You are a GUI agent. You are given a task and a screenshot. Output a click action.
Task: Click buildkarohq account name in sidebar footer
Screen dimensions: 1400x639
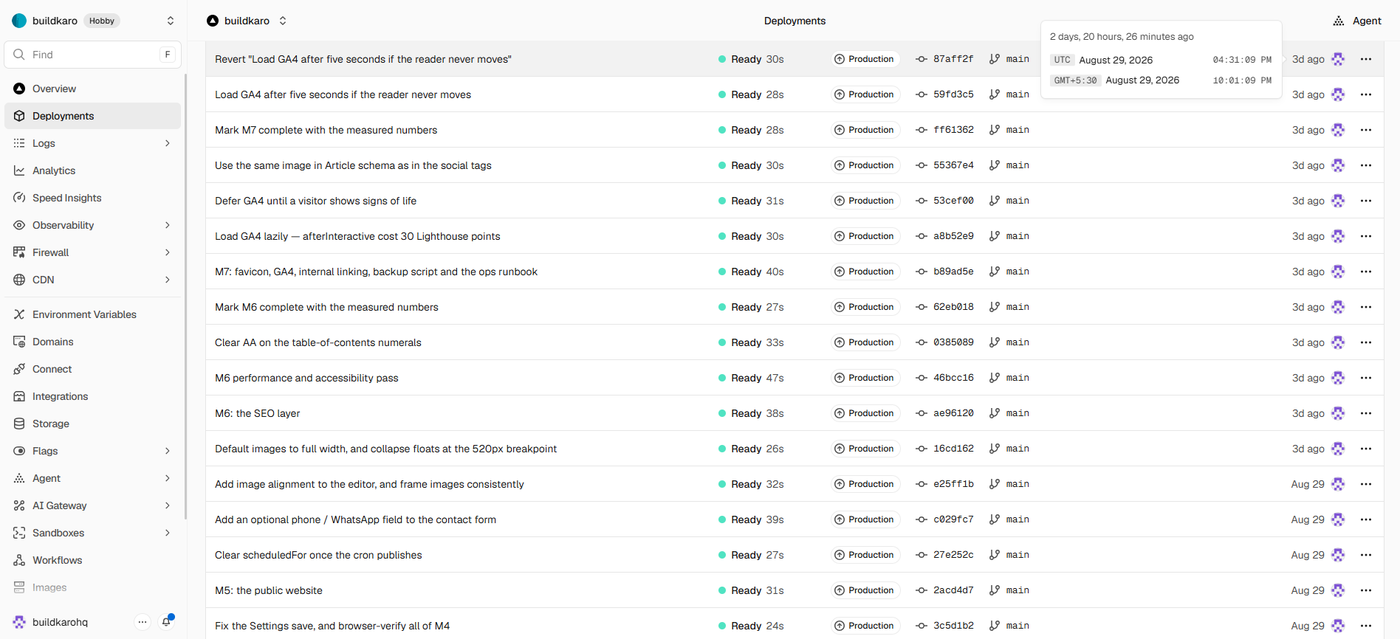tap(60, 622)
